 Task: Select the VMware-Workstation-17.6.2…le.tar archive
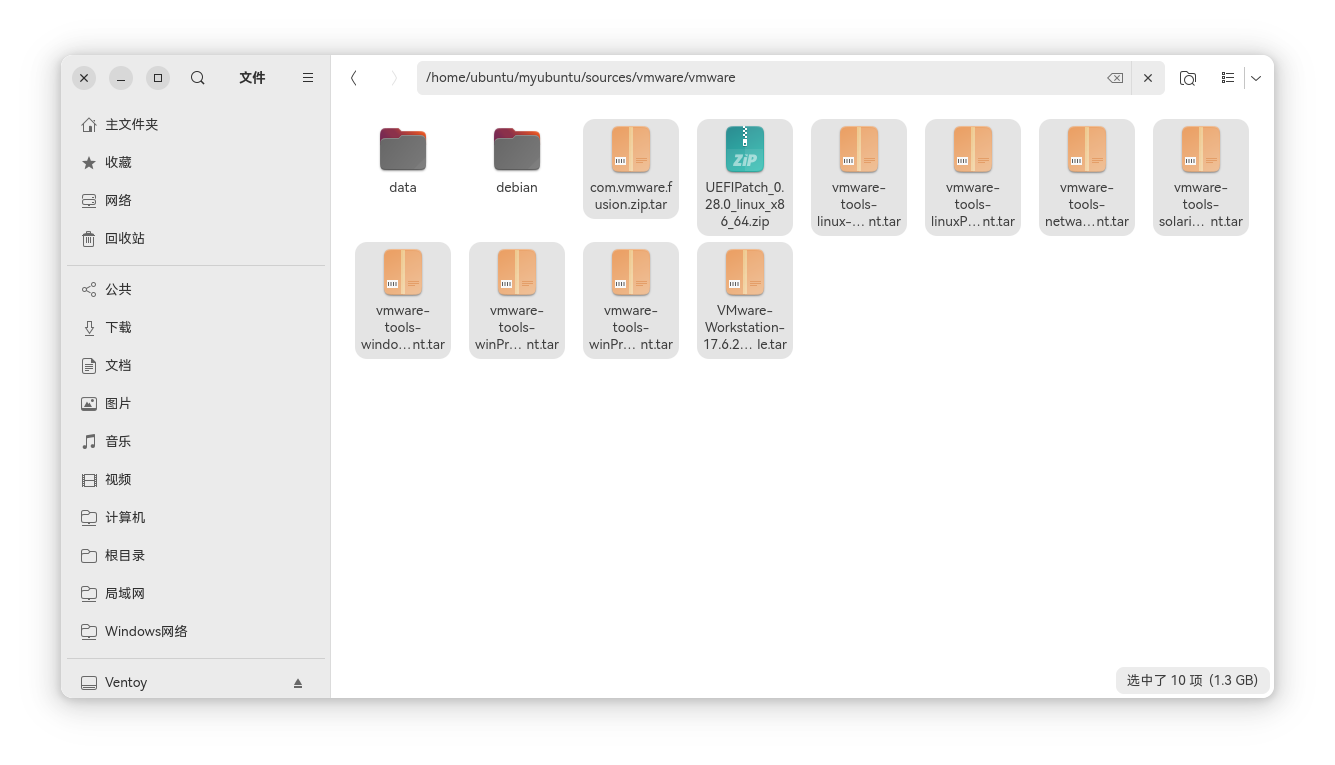tap(745, 300)
